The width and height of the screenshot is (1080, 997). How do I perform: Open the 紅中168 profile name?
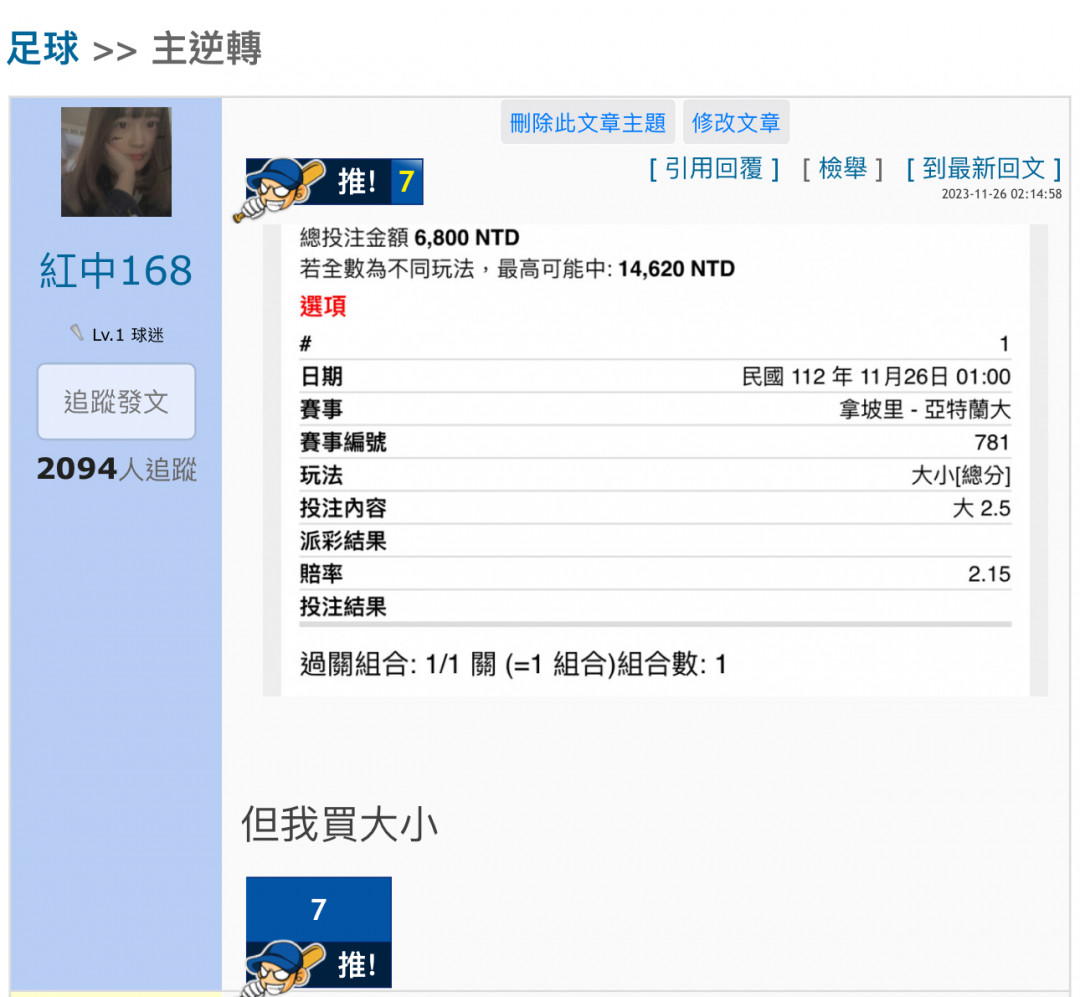[116, 270]
